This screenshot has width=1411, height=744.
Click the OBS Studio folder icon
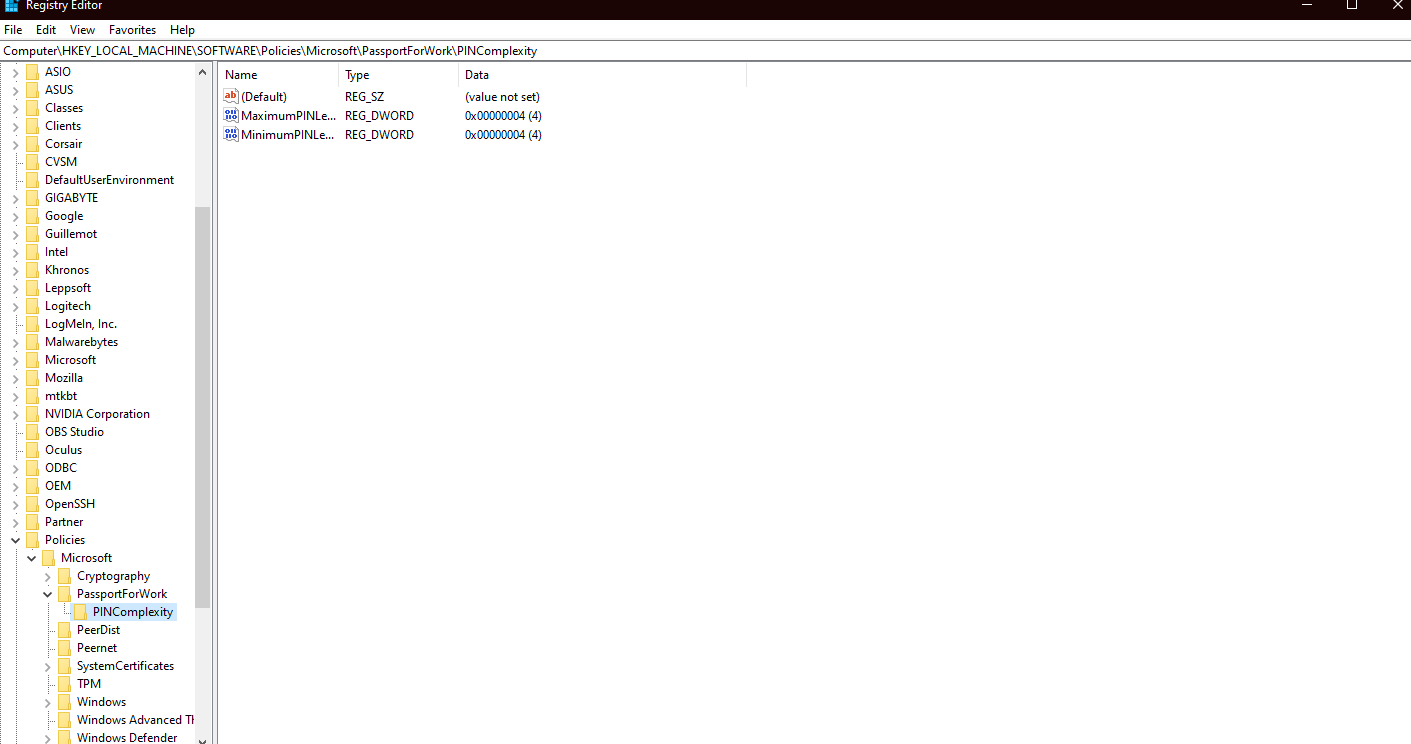[33, 432]
